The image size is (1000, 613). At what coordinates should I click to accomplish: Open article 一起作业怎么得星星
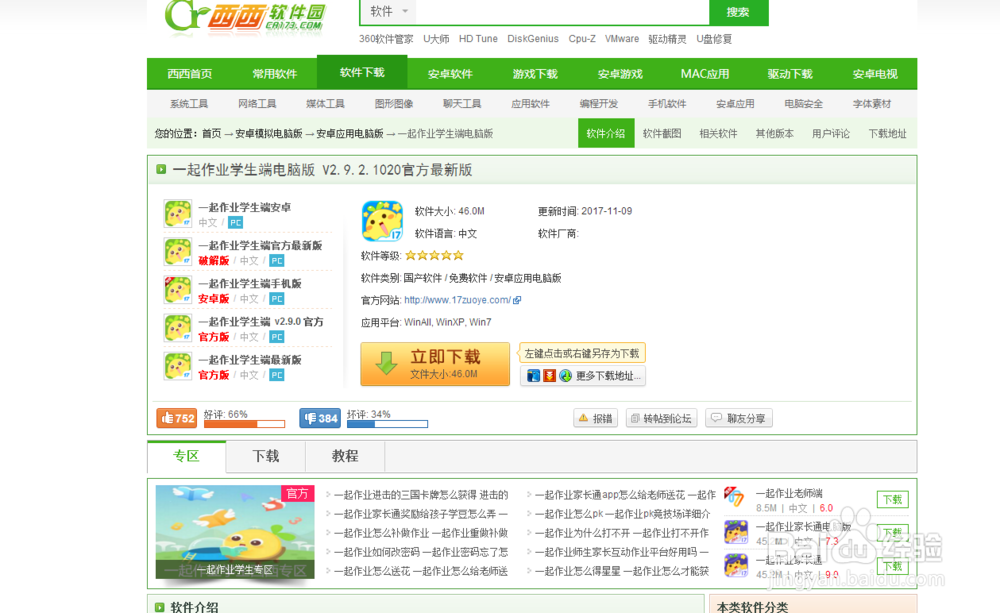(x=622, y=572)
